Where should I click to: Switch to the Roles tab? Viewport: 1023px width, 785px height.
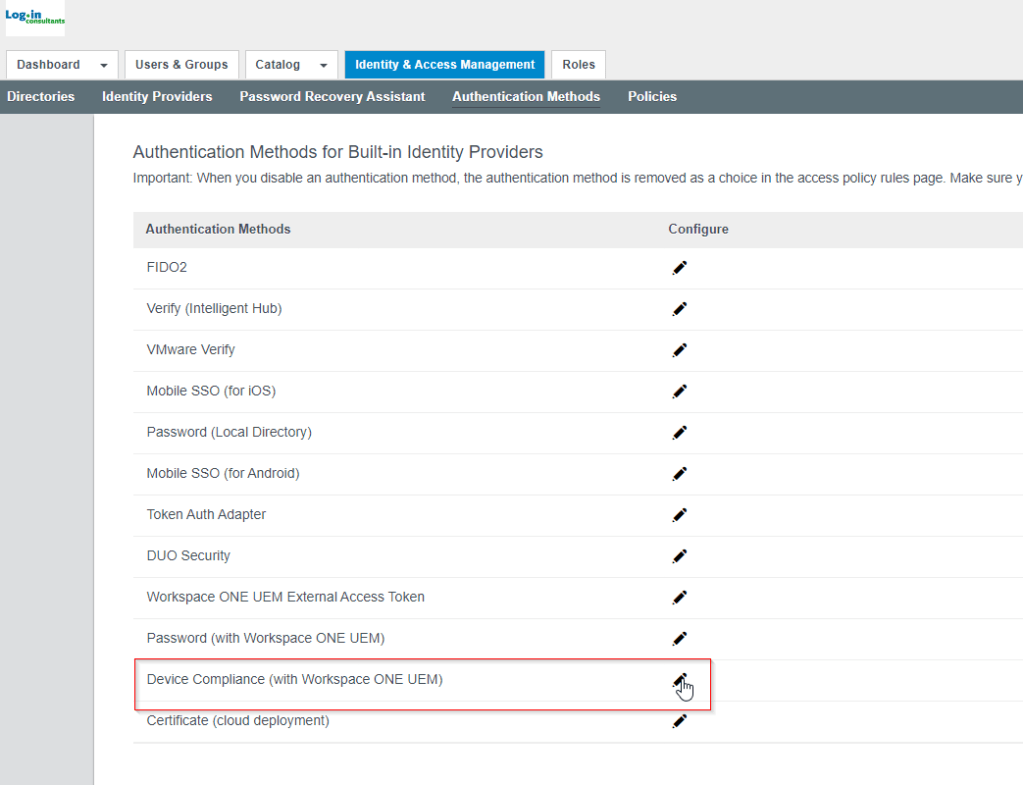(578, 64)
